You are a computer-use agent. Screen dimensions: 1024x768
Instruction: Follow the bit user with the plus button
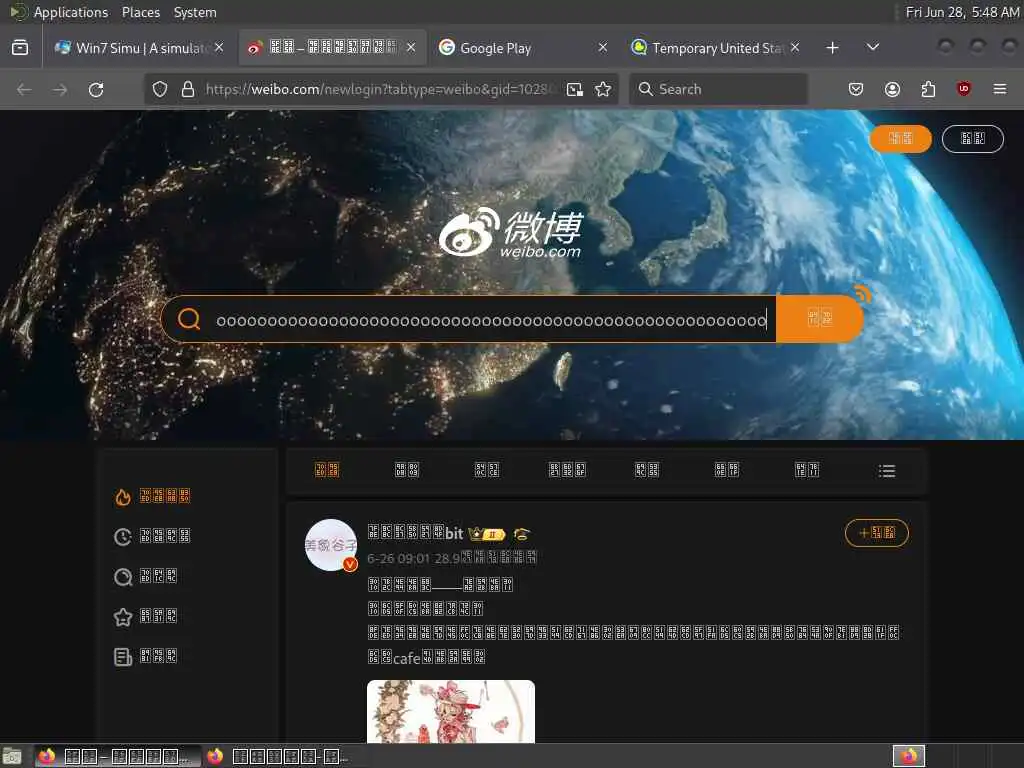[x=876, y=533]
